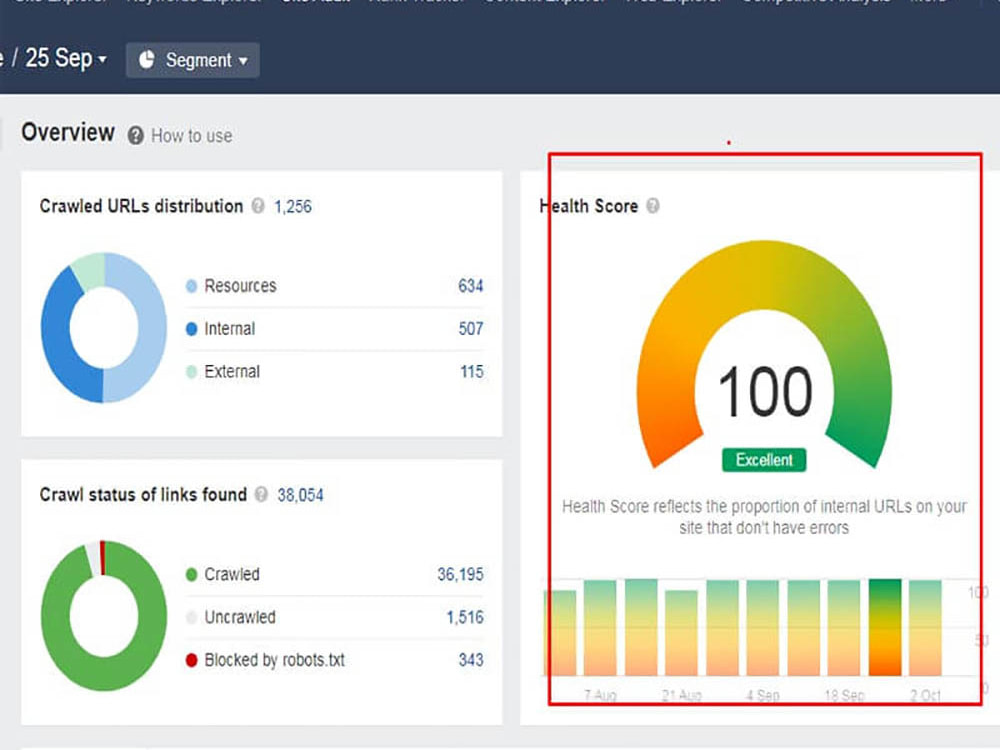Viewport: 1000px width, 750px height.
Task: Click the 115 External count
Action: pyautogui.click(x=471, y=371)
